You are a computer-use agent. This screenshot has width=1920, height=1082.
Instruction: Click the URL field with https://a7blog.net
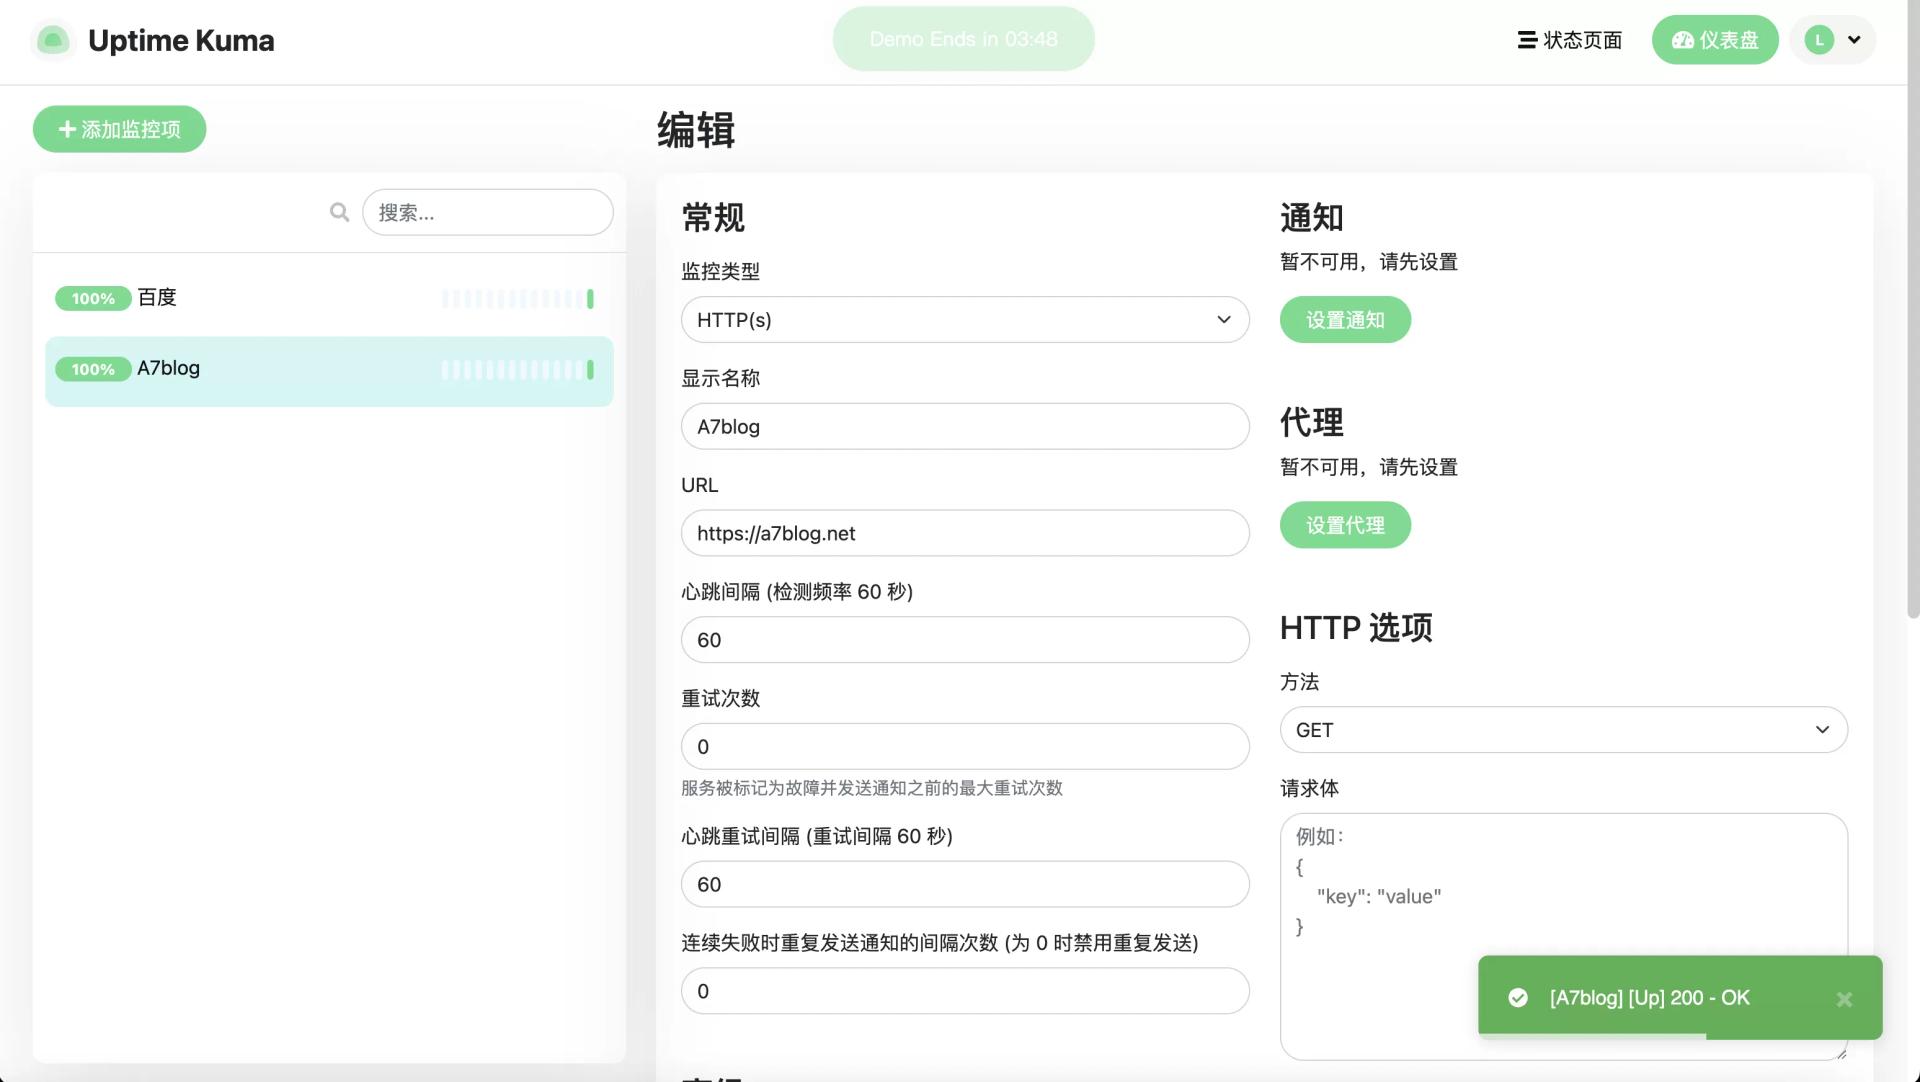coord(965,533)
